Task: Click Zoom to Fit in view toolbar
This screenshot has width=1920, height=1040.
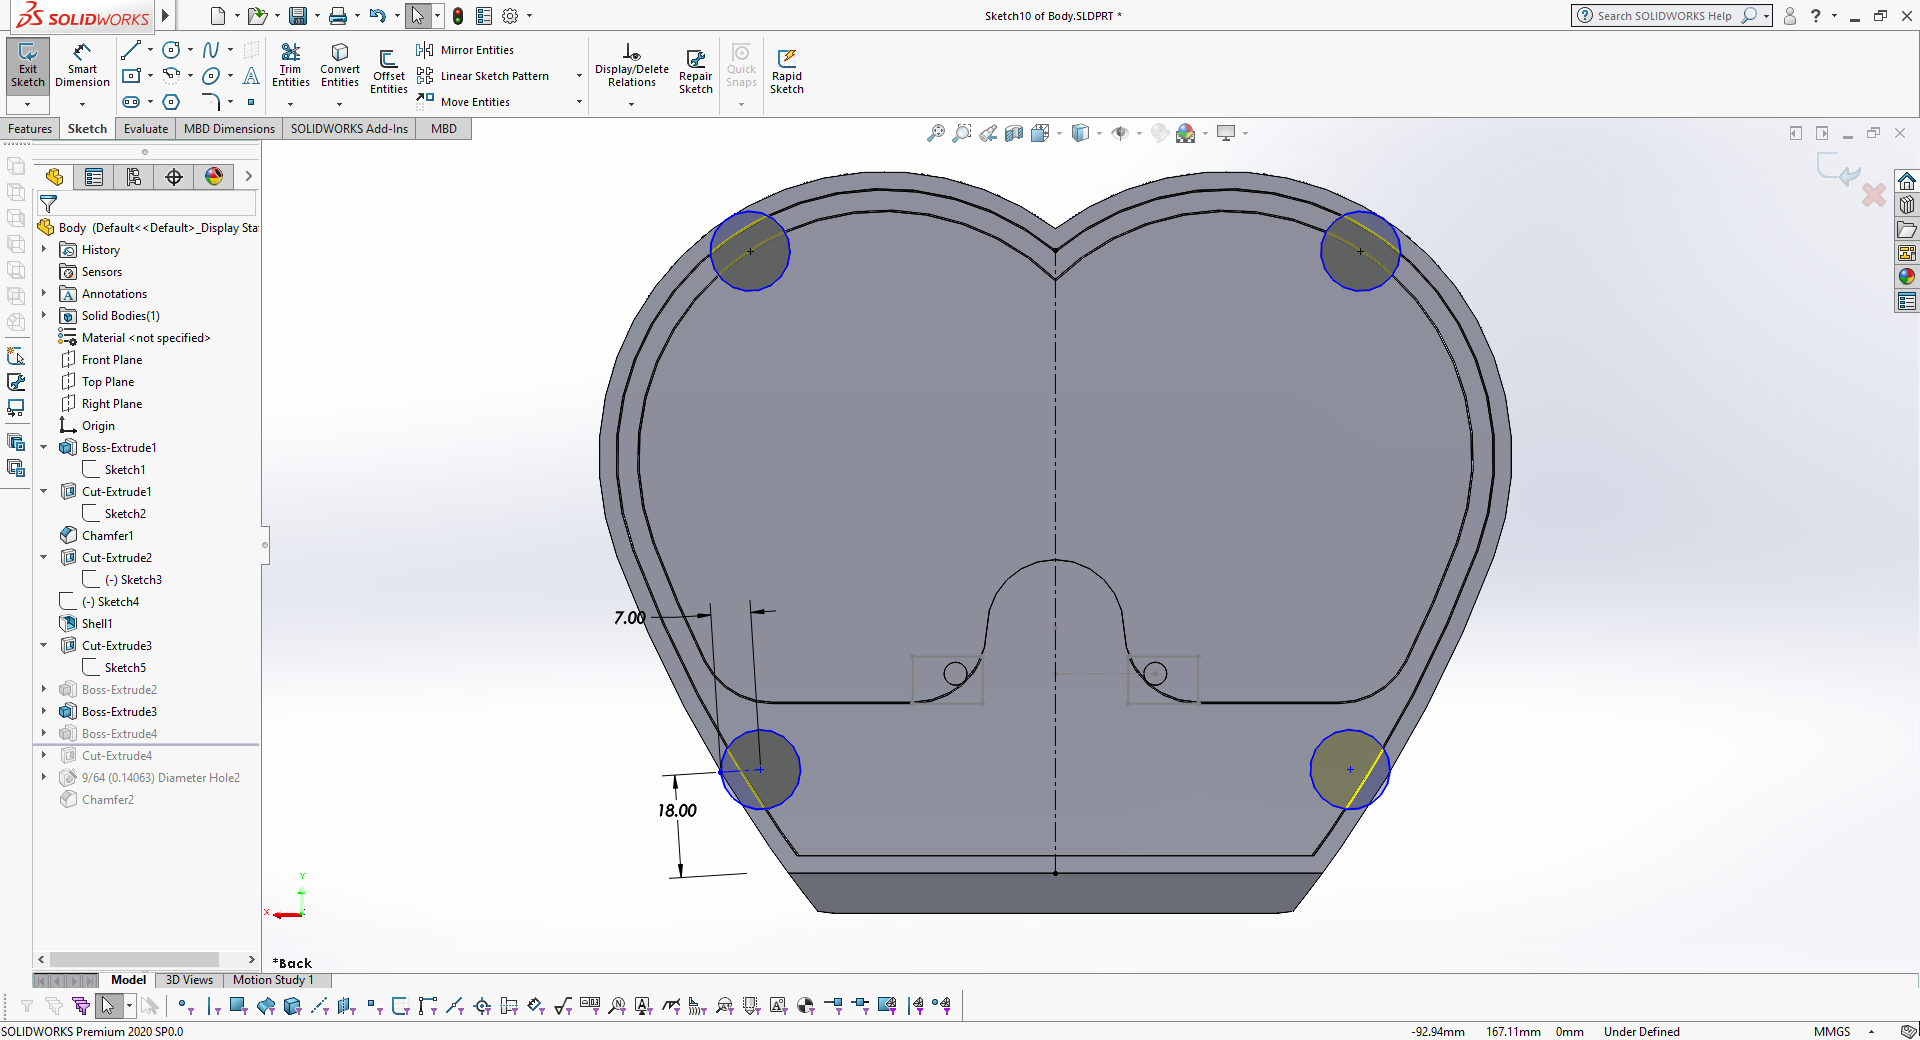Action: (936, 133)
